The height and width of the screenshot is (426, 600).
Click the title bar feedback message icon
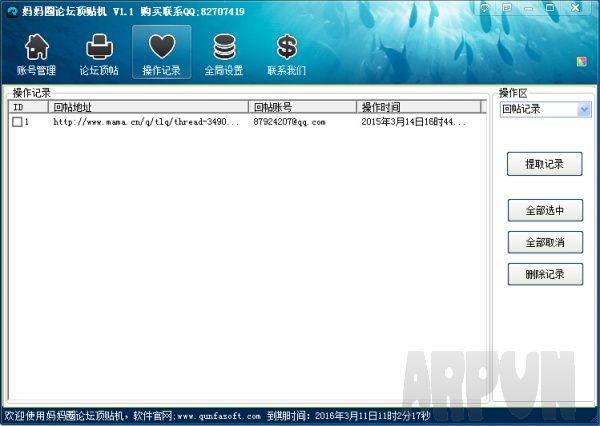[x=507, y=8]
